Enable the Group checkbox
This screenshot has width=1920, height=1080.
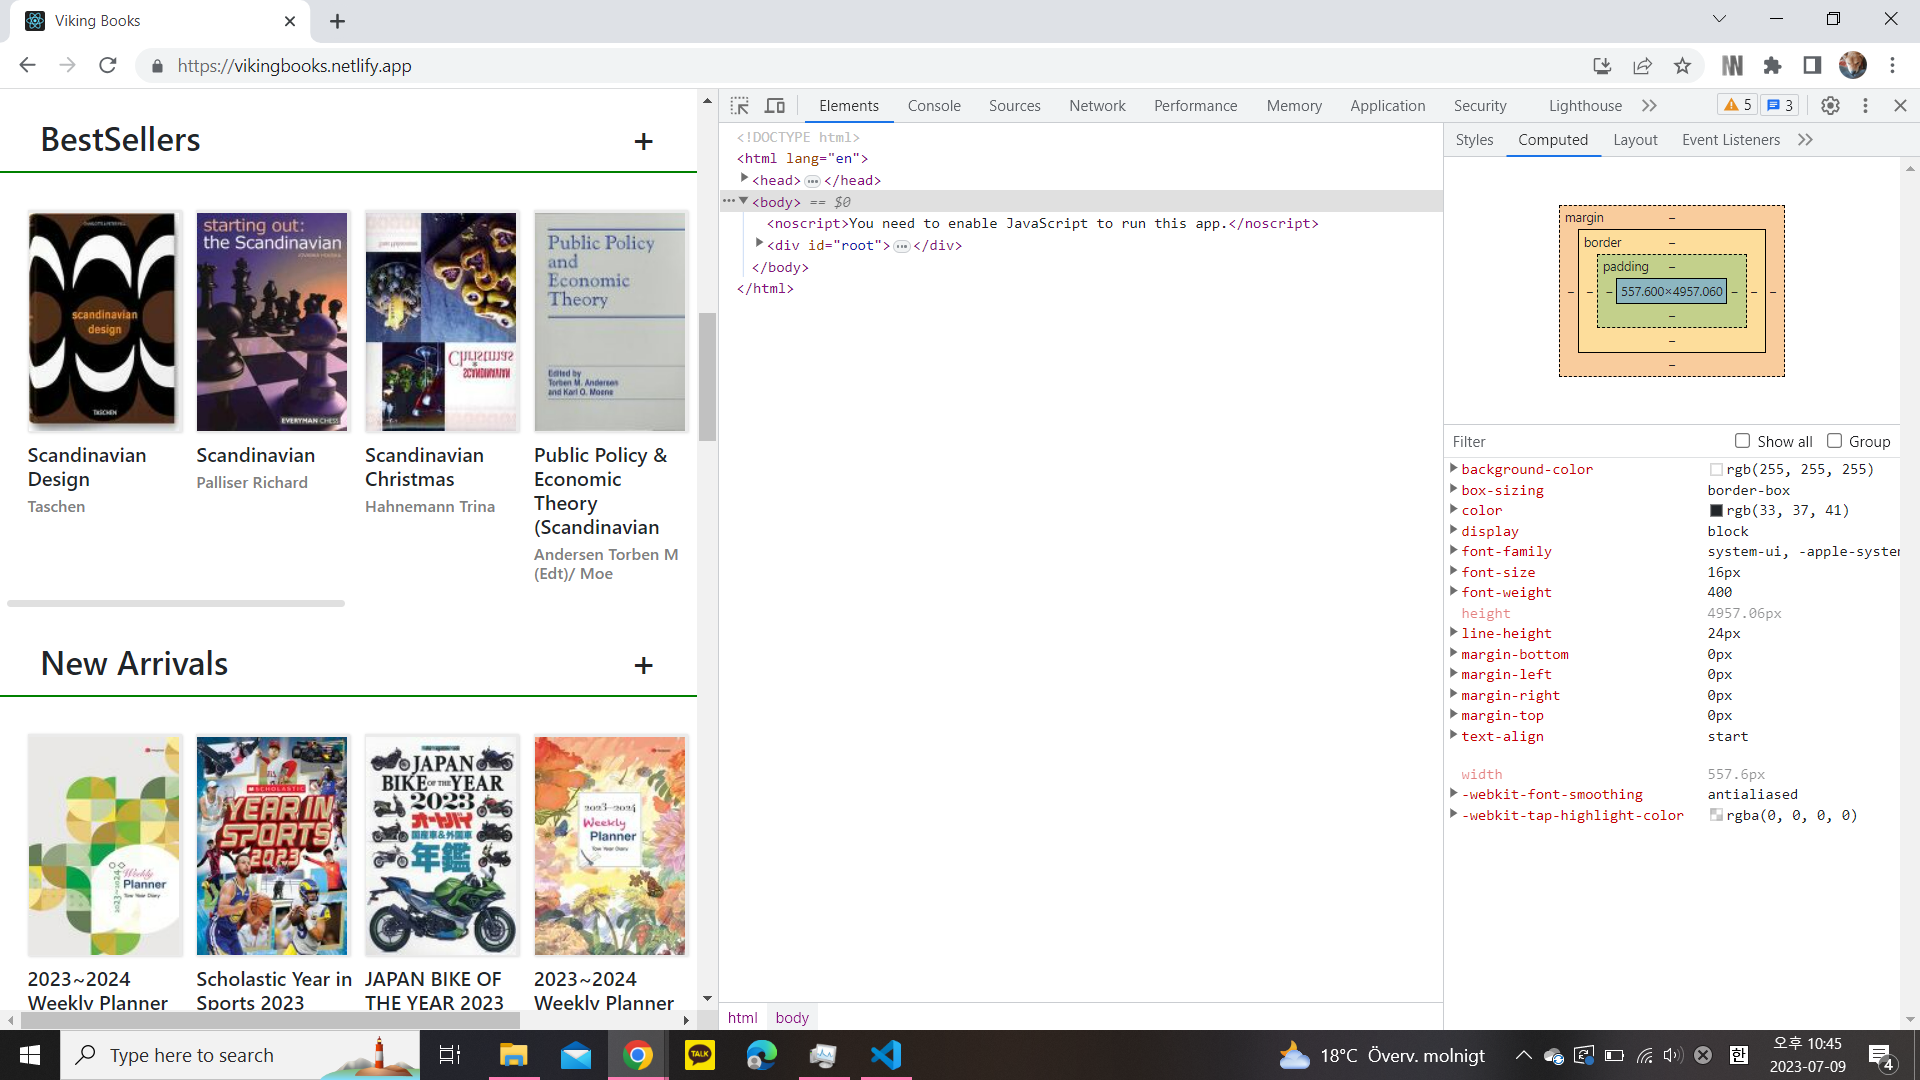(1835, 440)
